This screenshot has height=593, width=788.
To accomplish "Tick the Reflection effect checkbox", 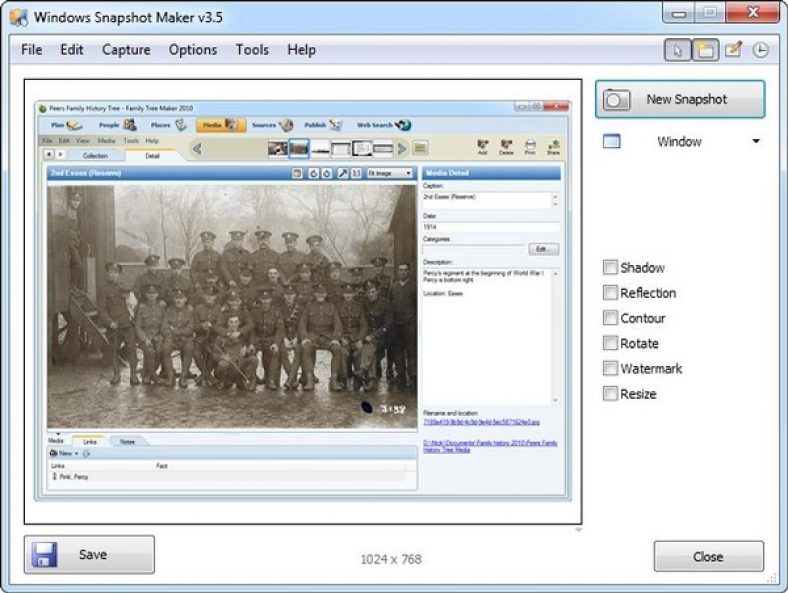I will point(610,293).
